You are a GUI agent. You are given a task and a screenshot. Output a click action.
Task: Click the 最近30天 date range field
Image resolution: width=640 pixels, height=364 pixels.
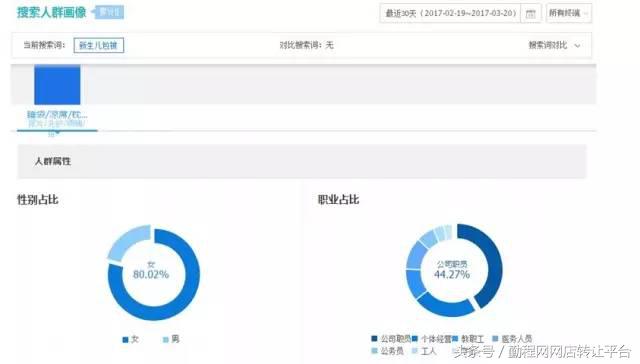point(451,13)
